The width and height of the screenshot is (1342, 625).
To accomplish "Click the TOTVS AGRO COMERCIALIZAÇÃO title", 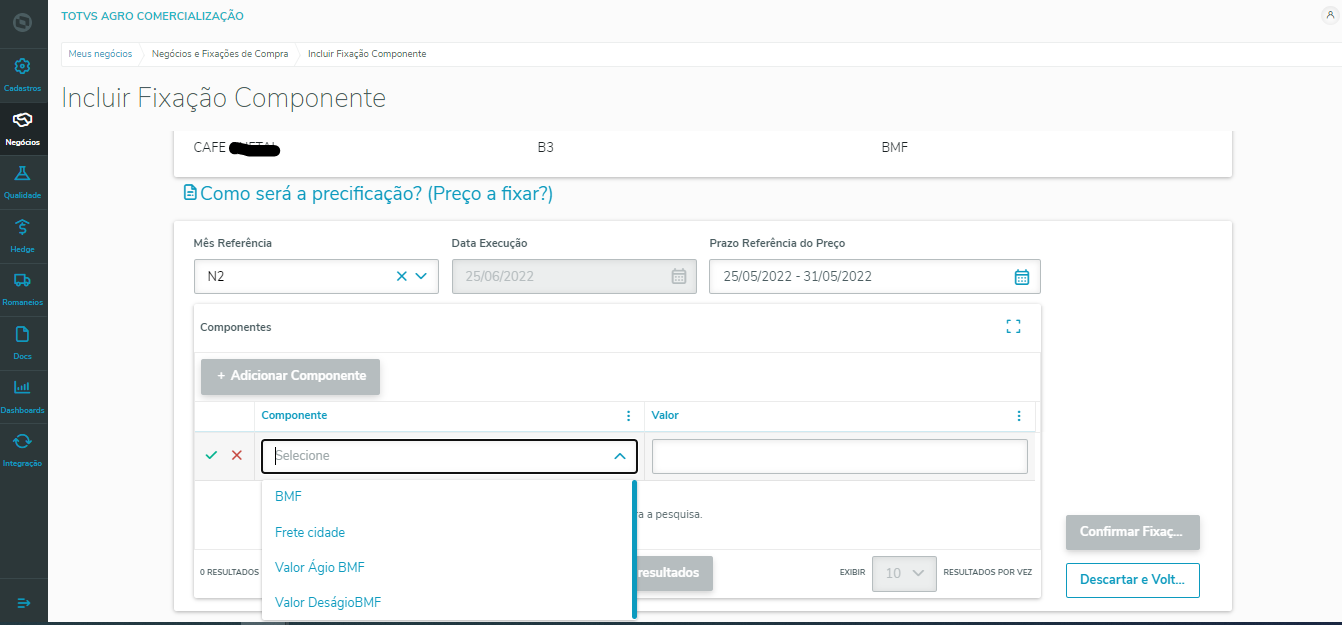I will click(152, 16).
